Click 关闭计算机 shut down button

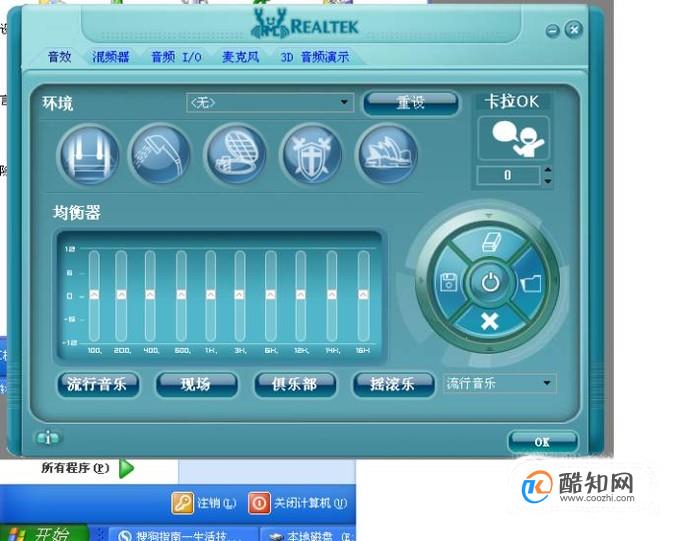pyautogui.click(x=298, y=503)
